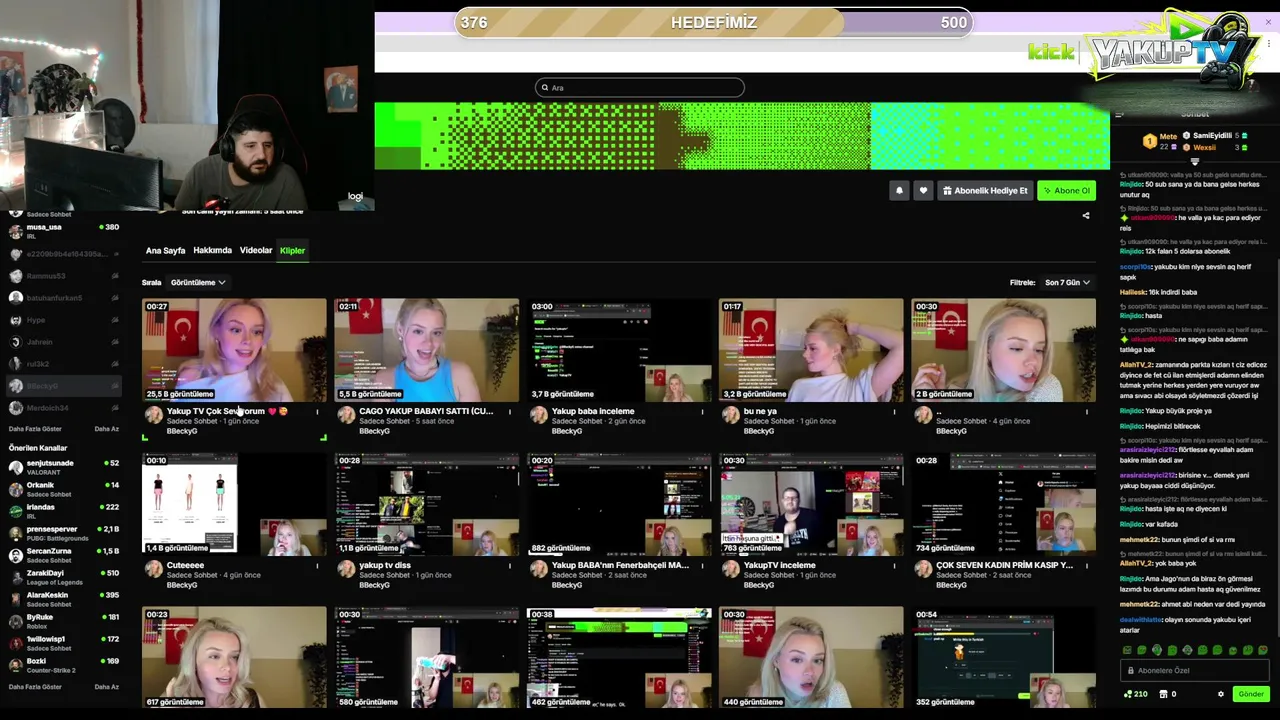Select the Klipler tab

(292, 251)
